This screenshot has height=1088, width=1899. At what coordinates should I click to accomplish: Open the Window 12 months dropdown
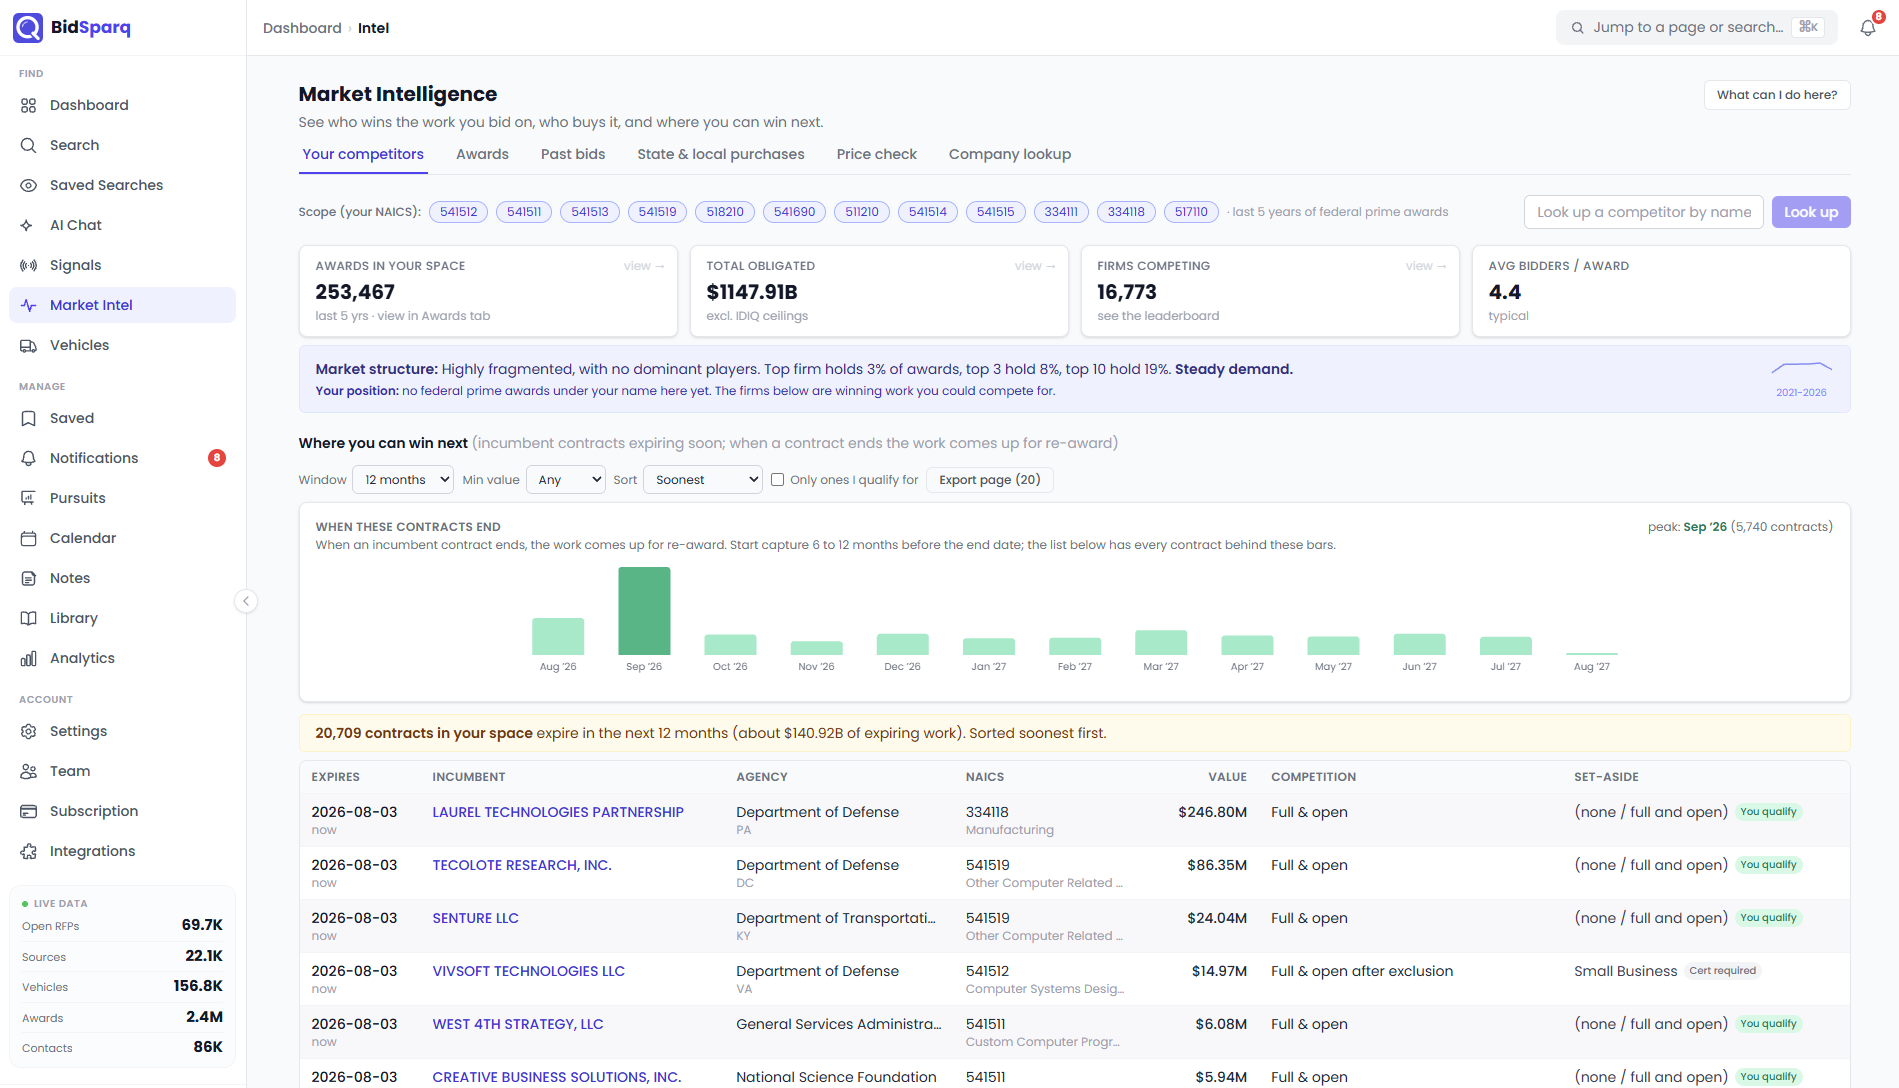point(403,480)
